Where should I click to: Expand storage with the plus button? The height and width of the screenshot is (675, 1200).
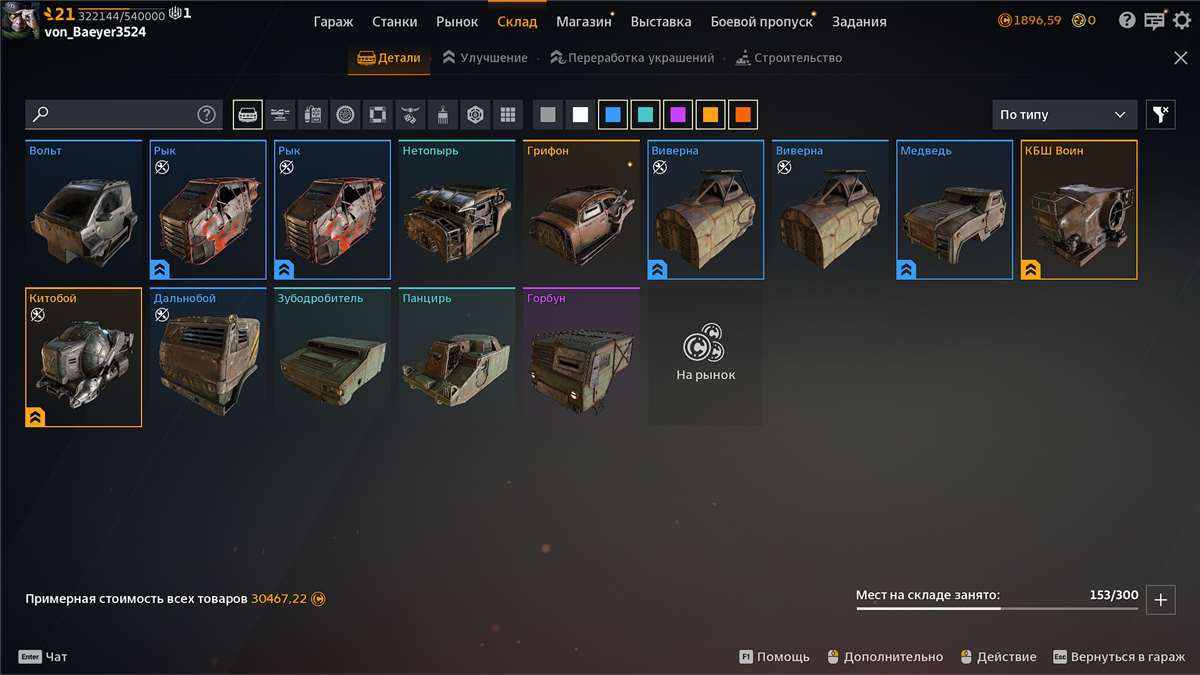tap(1160, 600)
